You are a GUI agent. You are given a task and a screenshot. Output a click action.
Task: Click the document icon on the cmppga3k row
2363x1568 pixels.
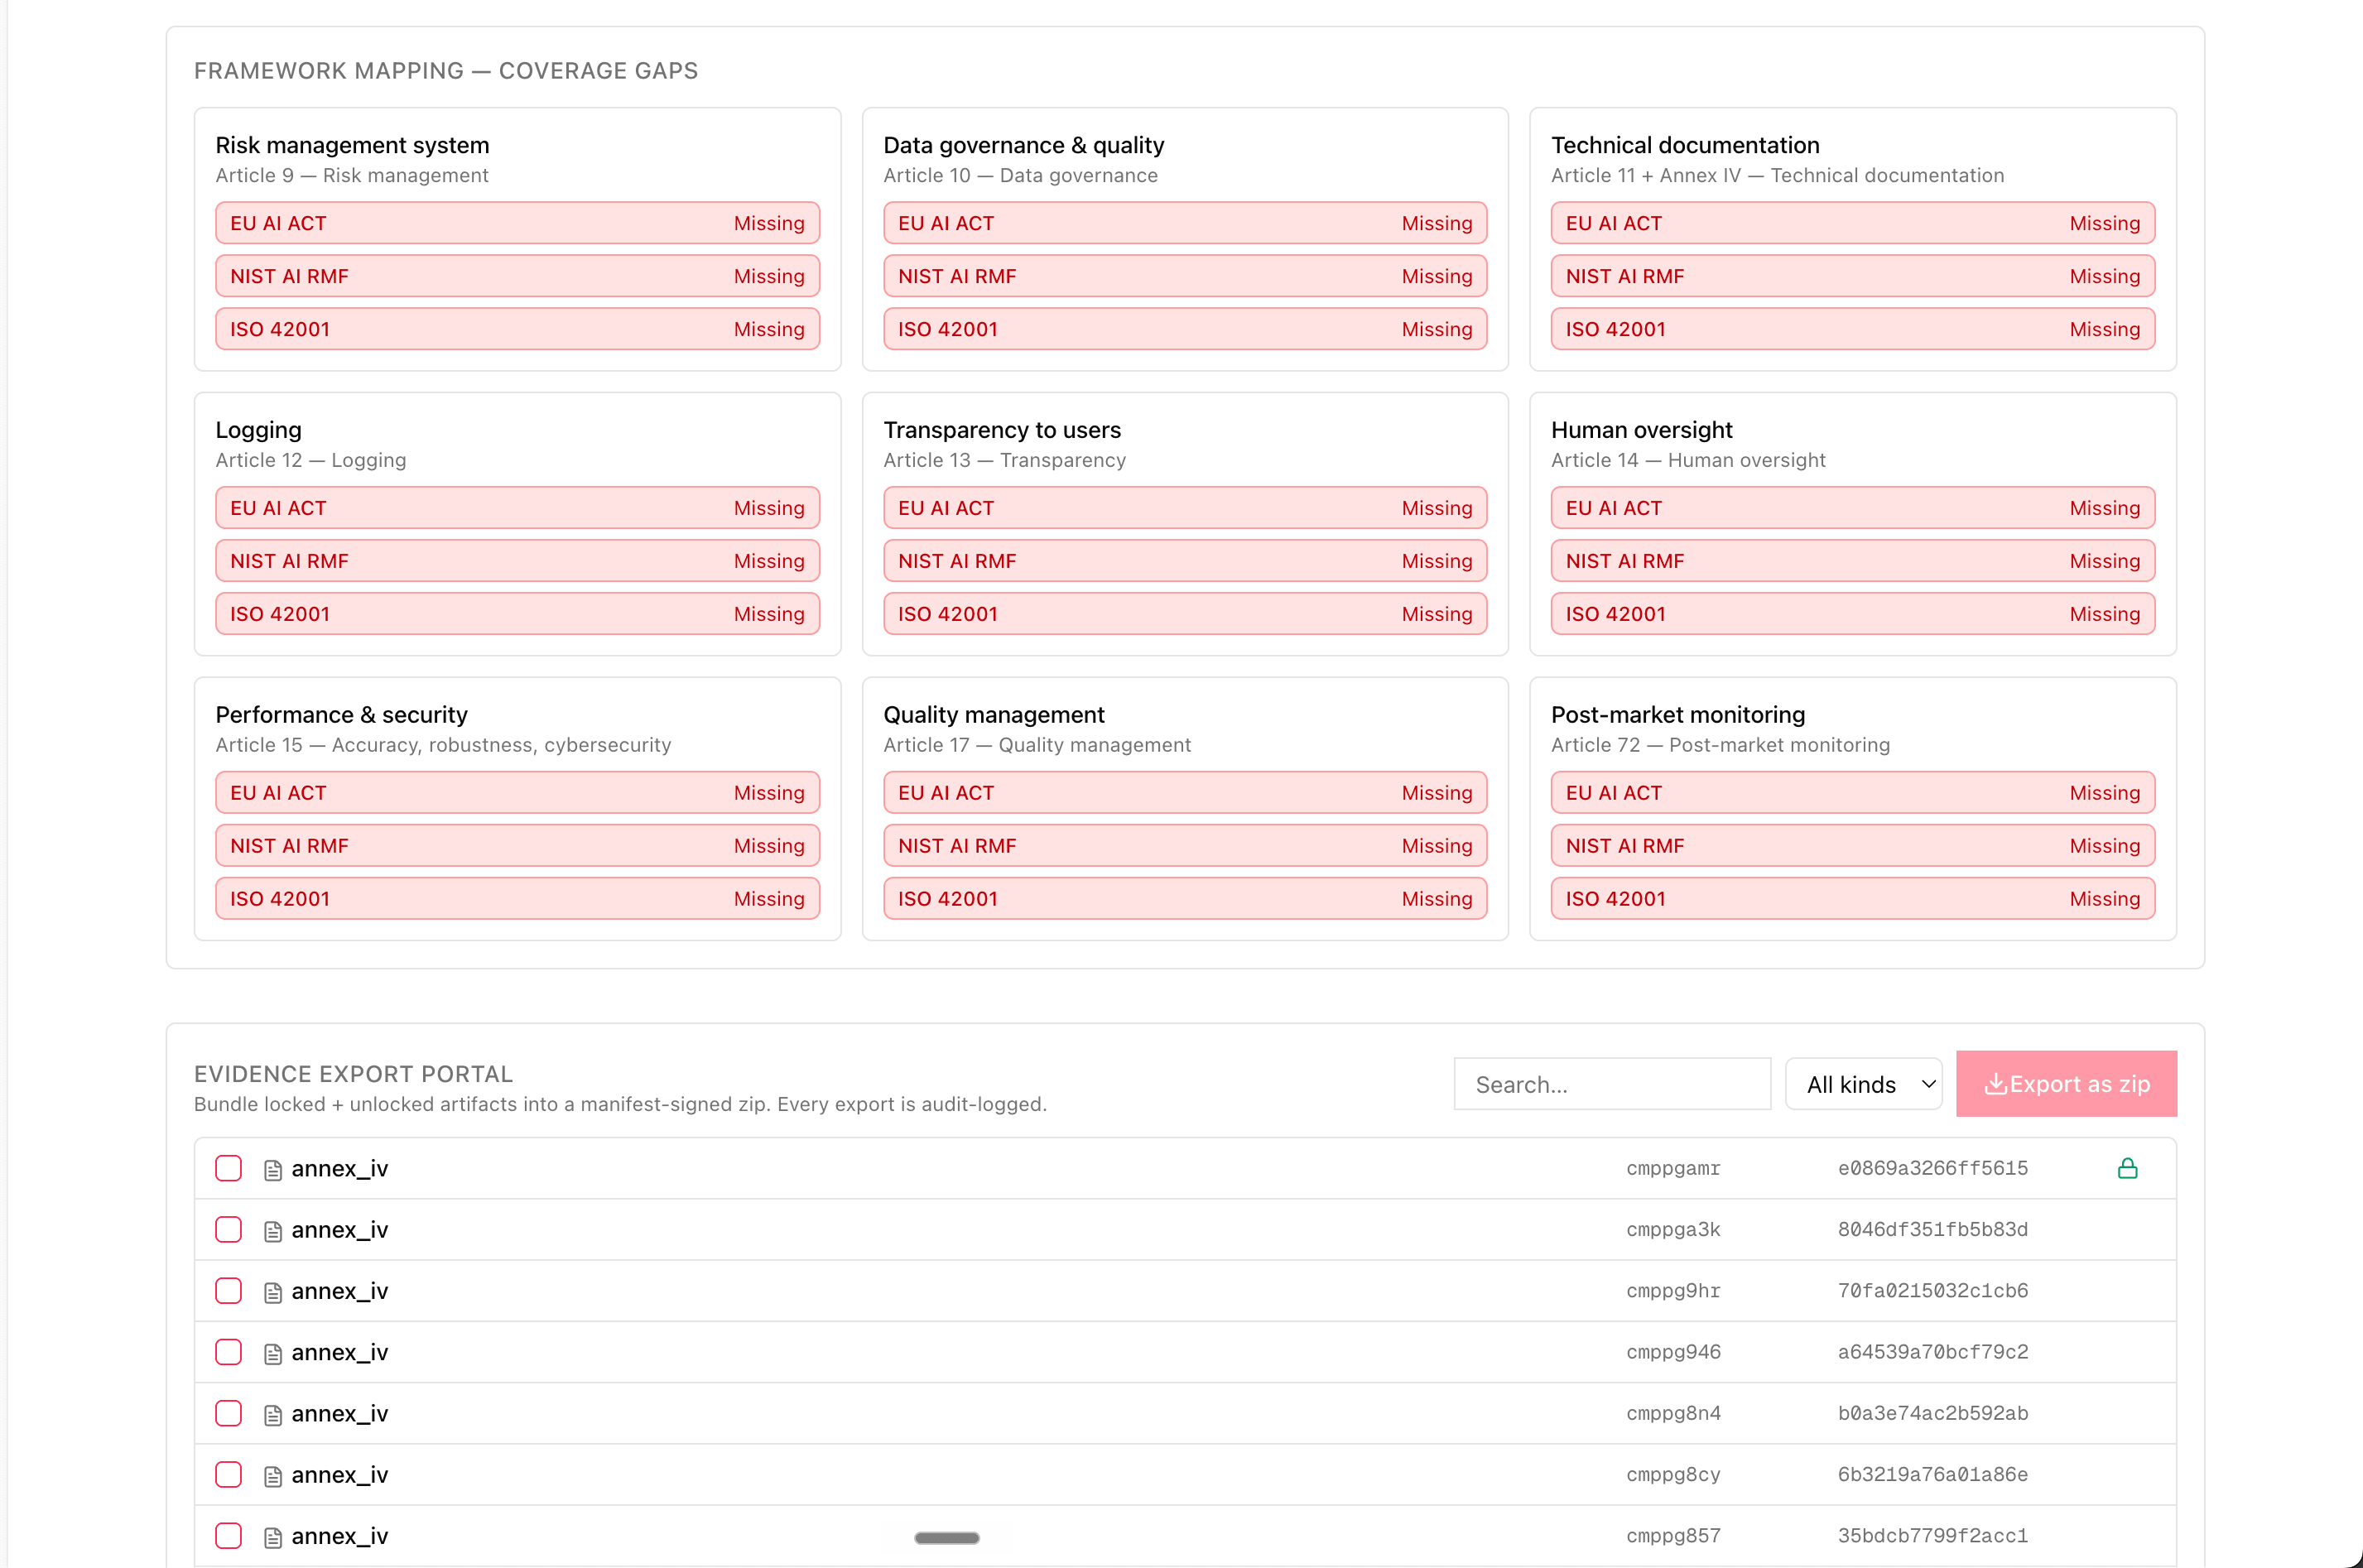(x=272, y=1231)
